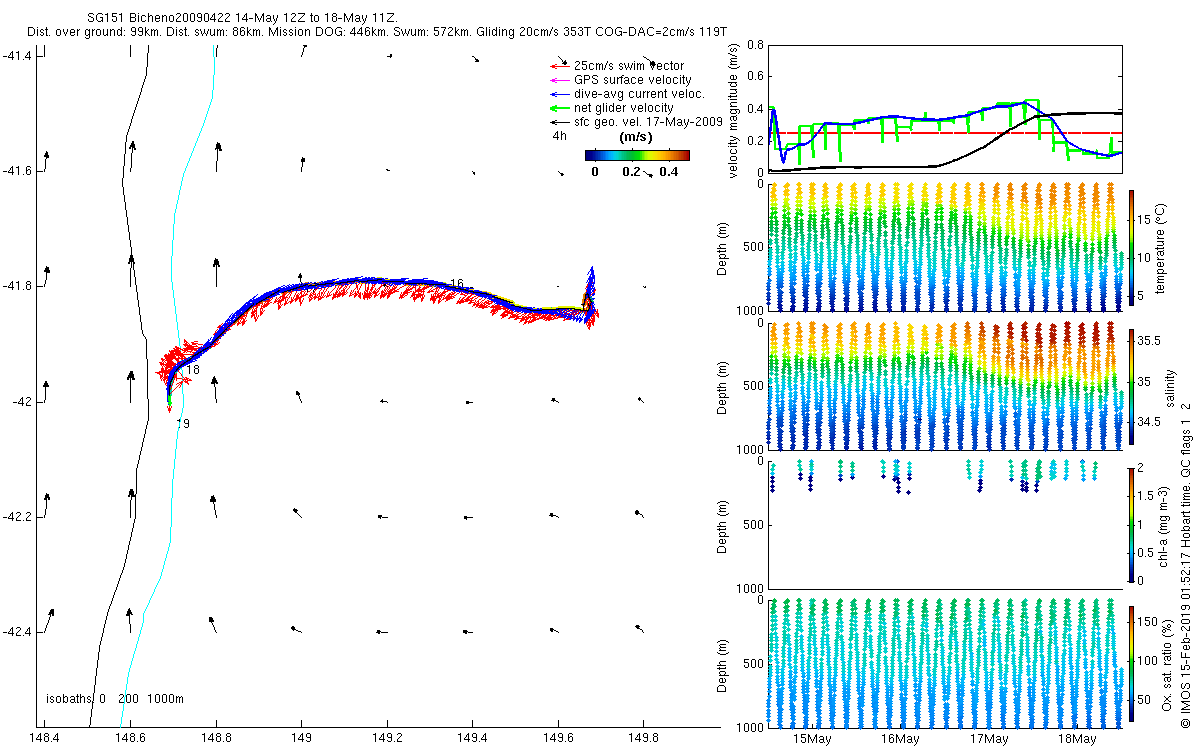1200x750 pixels.
Task: Select the black sfc geo. vel. legend arrow
Action: pos(558,122)
